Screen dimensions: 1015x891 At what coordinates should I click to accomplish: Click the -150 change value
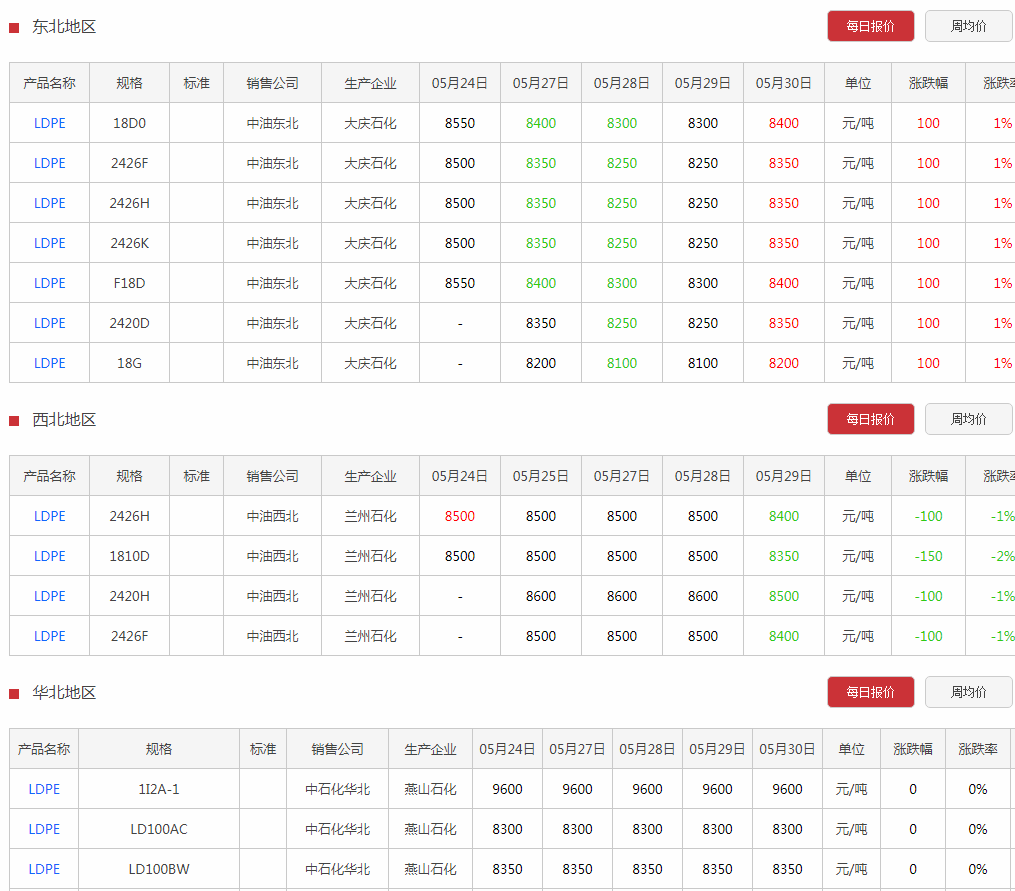point(928,557)
